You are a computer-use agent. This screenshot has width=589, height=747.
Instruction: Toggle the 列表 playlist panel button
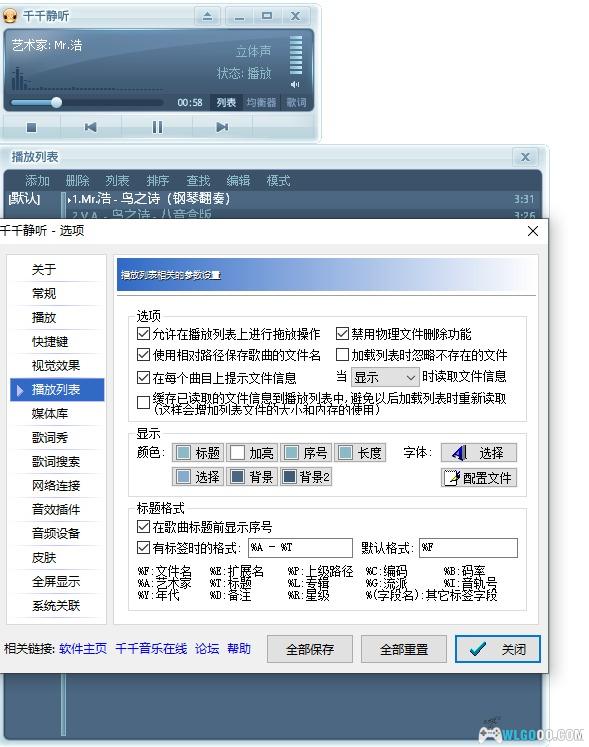[226, 102]
